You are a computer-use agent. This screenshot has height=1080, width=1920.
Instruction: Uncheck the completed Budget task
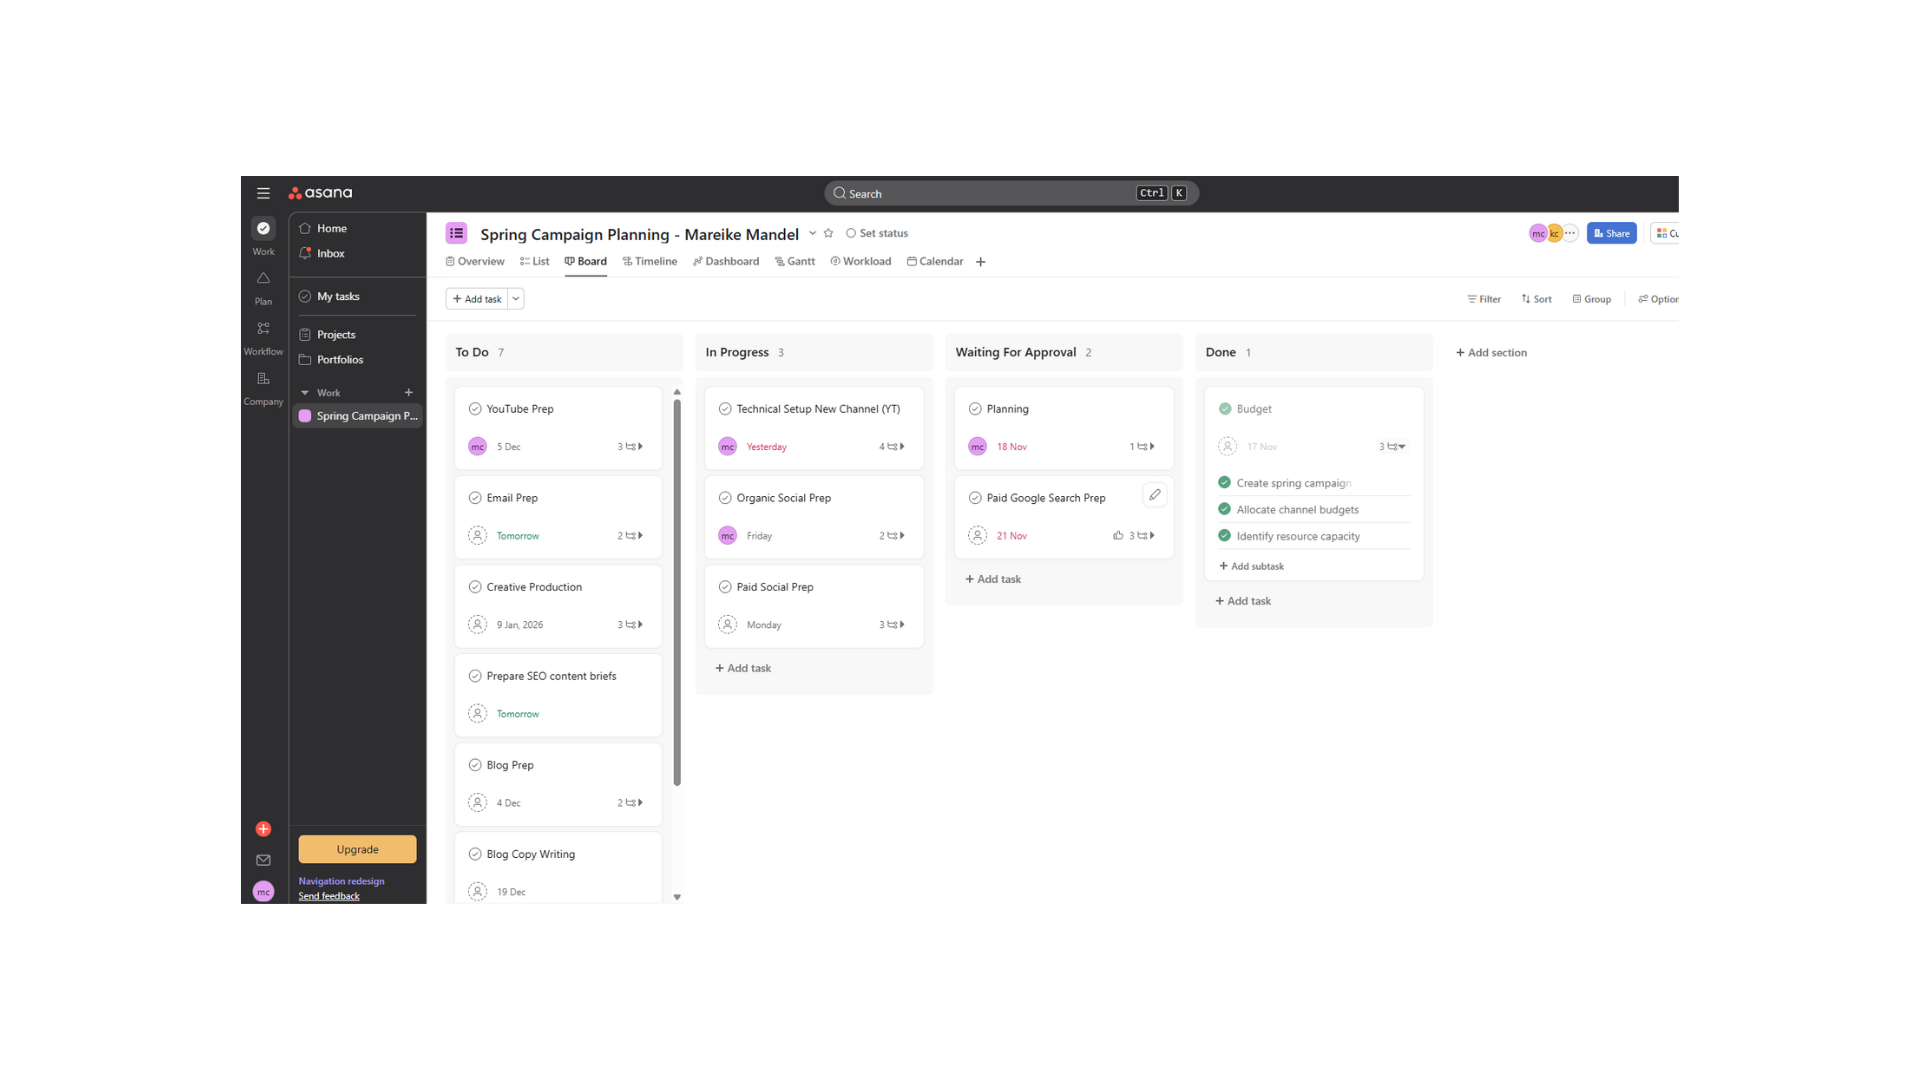[1225, 409]
